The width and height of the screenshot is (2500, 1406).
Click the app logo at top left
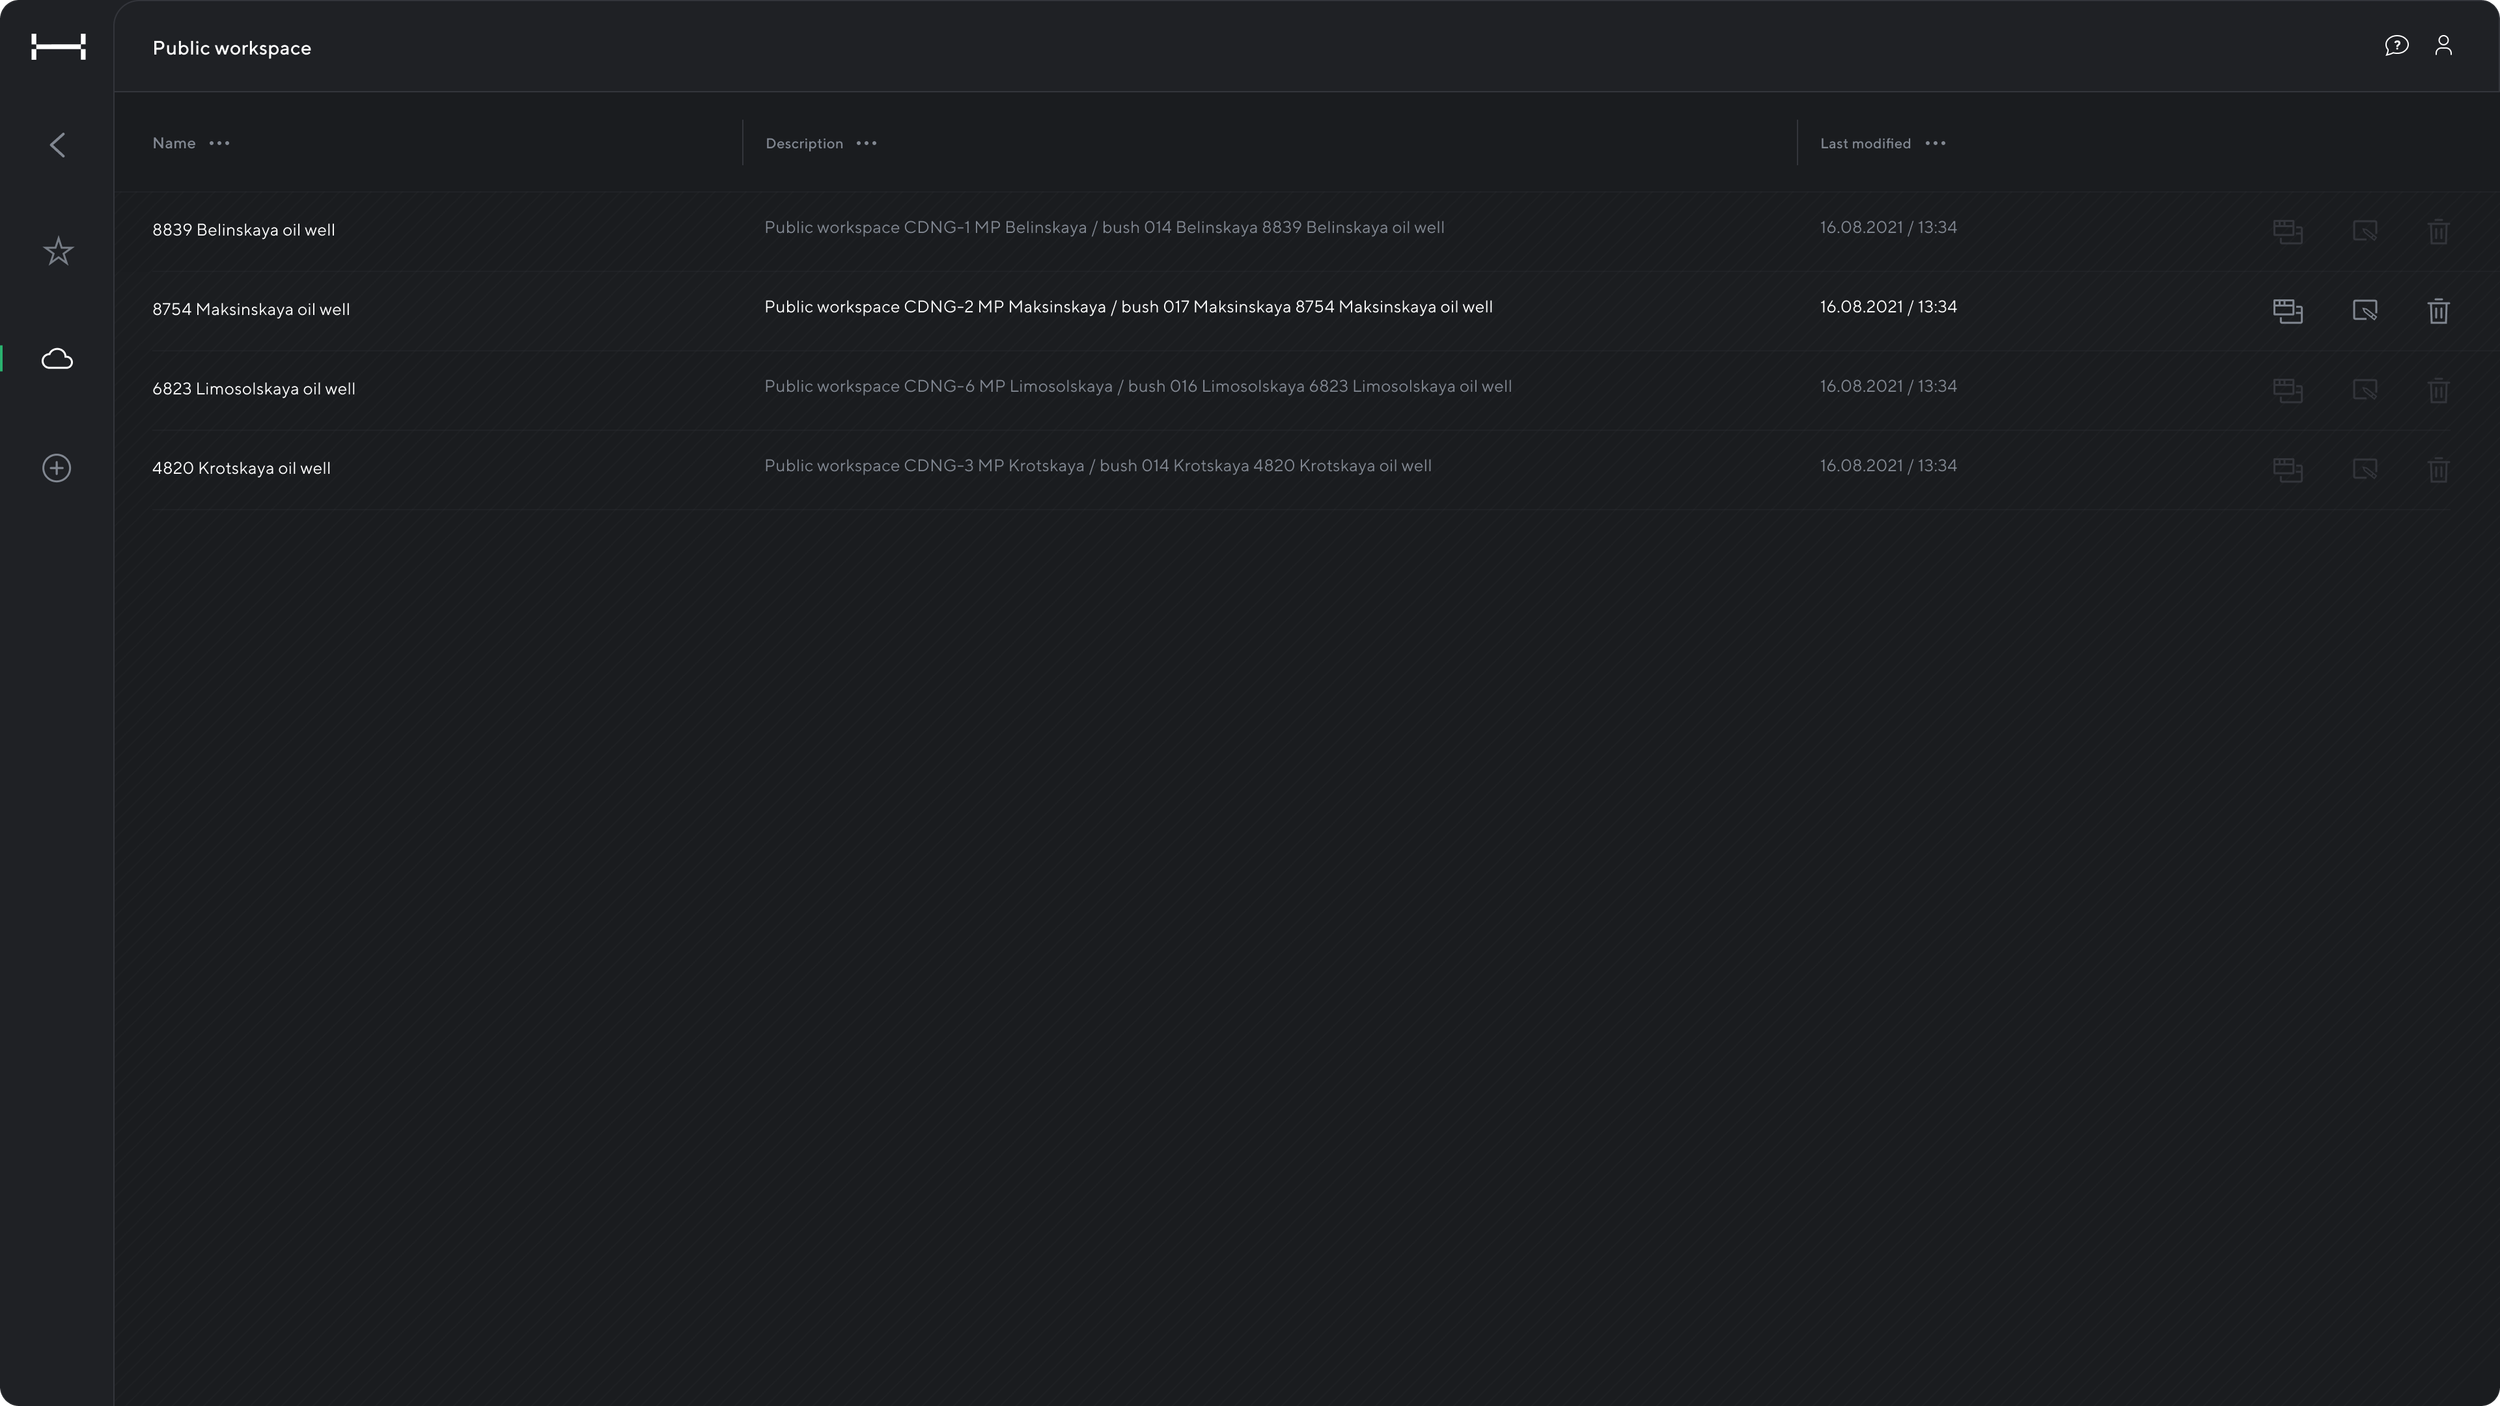click(x=58, y=47)
